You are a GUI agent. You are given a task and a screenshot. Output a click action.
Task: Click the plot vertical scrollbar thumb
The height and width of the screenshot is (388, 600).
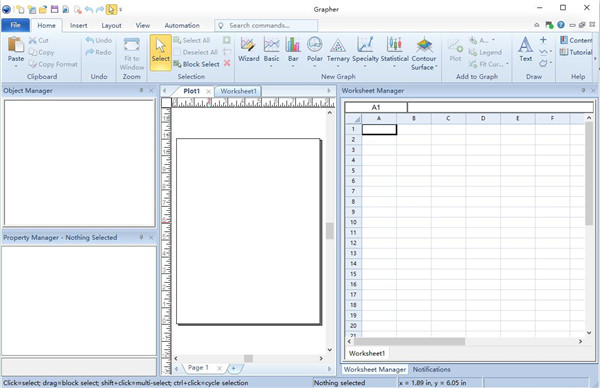(x=329, y=231)
